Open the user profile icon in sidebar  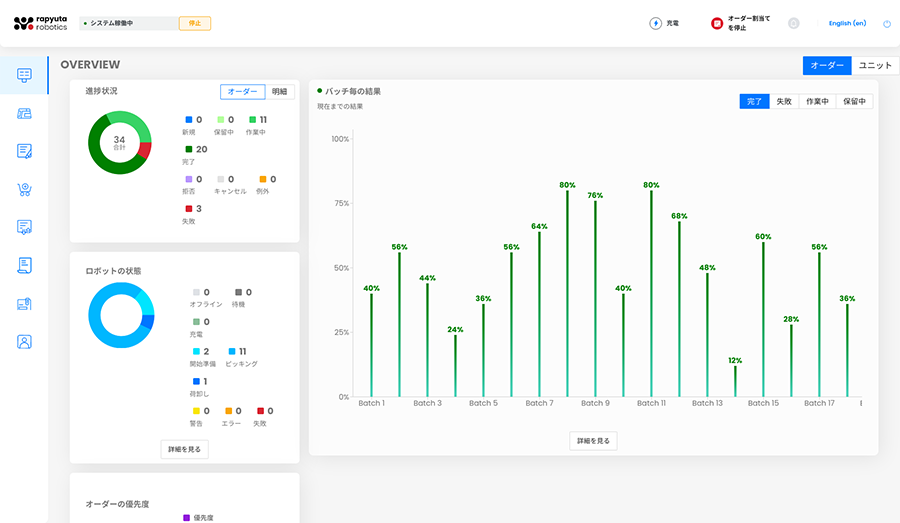[x=24, y=341]
